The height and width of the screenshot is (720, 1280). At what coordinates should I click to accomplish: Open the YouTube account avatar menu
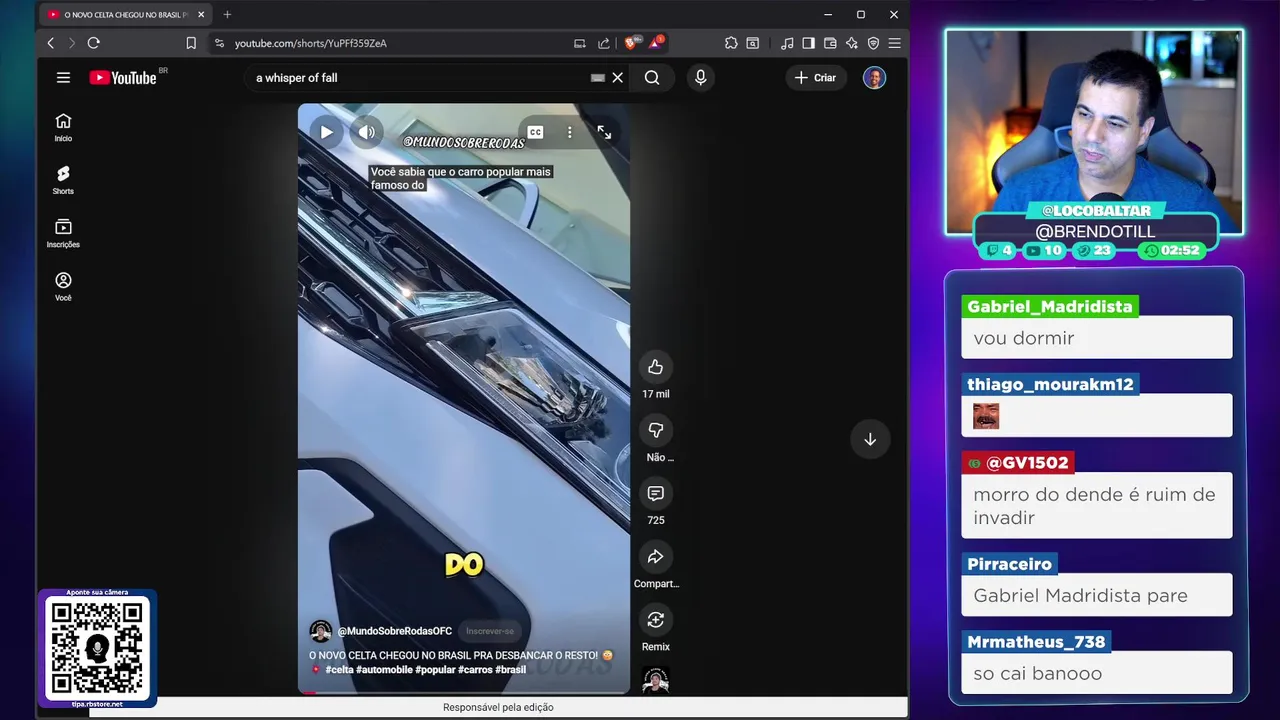[x=874, y=78]
